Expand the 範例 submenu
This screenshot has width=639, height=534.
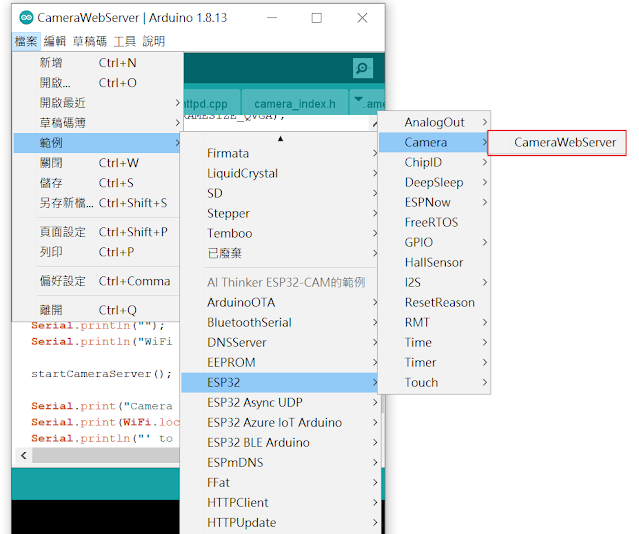pyautogui.click(x=98, y=143)
